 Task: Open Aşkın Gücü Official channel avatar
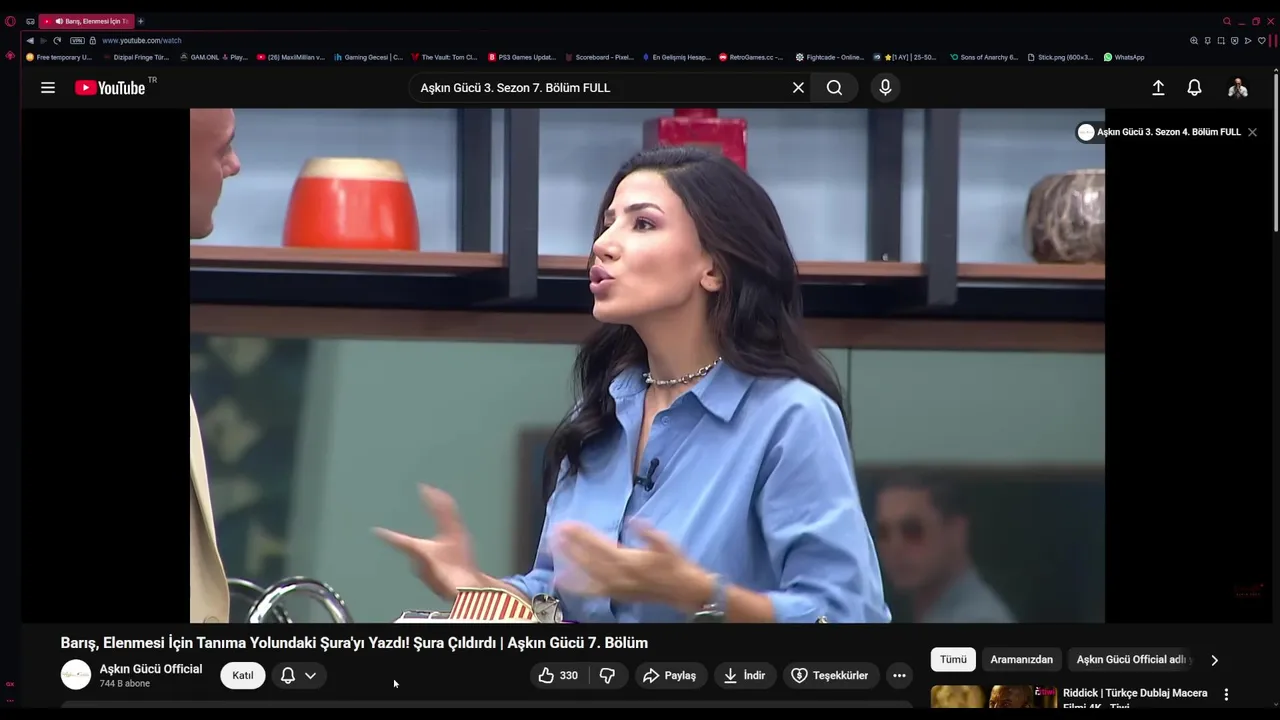coord(76,675)
